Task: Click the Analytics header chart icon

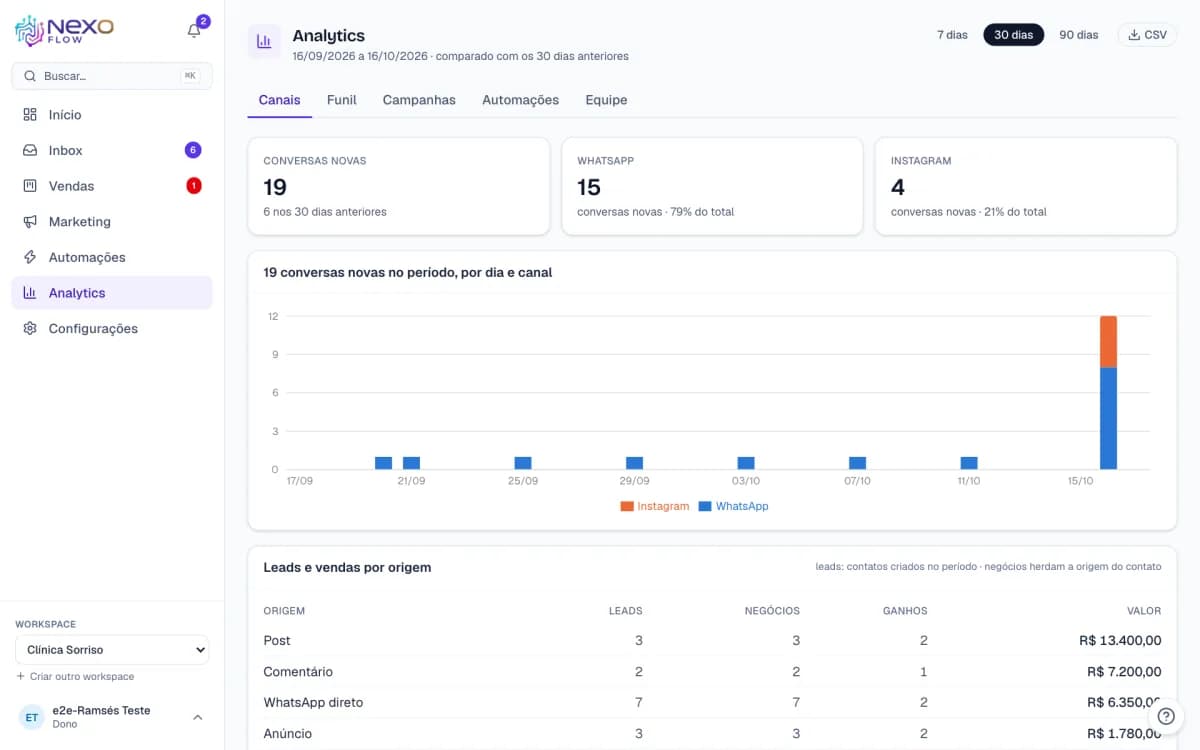Action: (x=264, y=42)
